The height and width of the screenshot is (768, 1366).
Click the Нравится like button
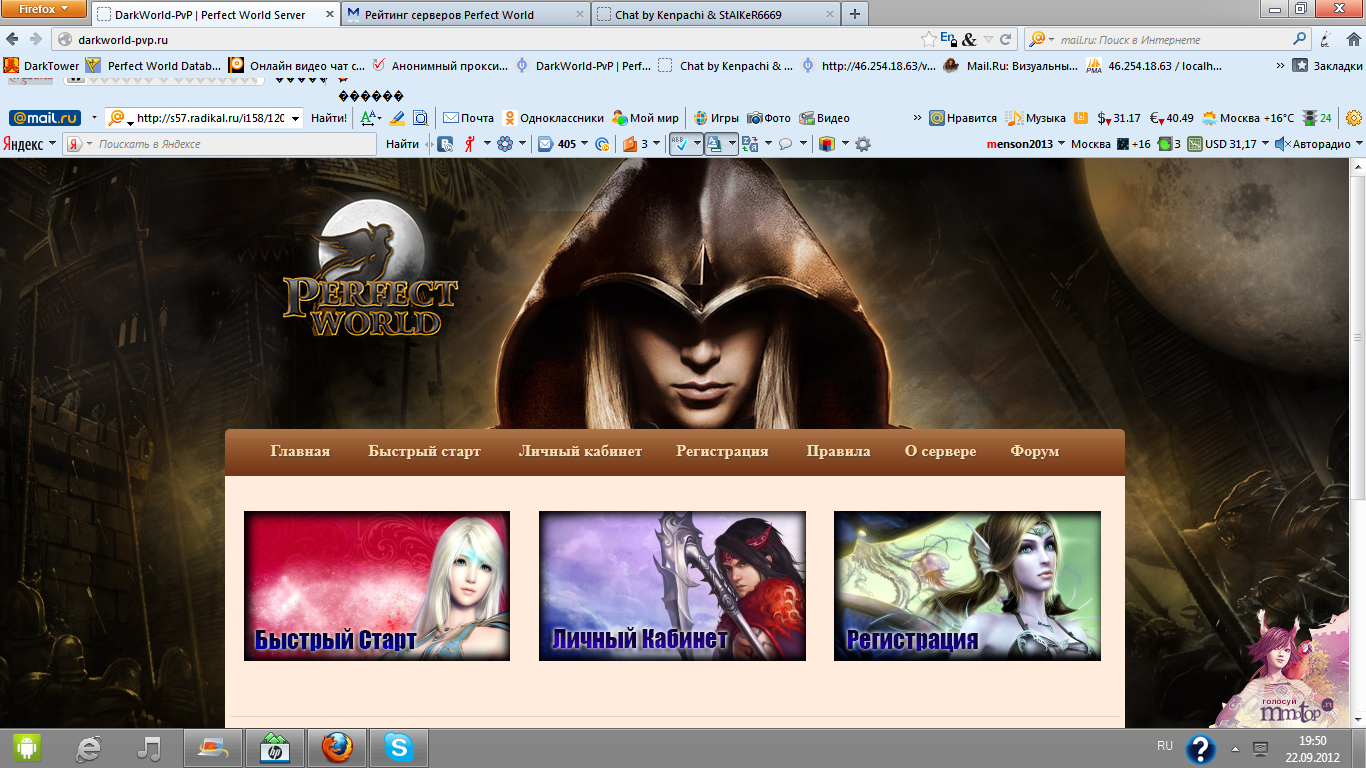pyautogui.click(x=962, y=118)
